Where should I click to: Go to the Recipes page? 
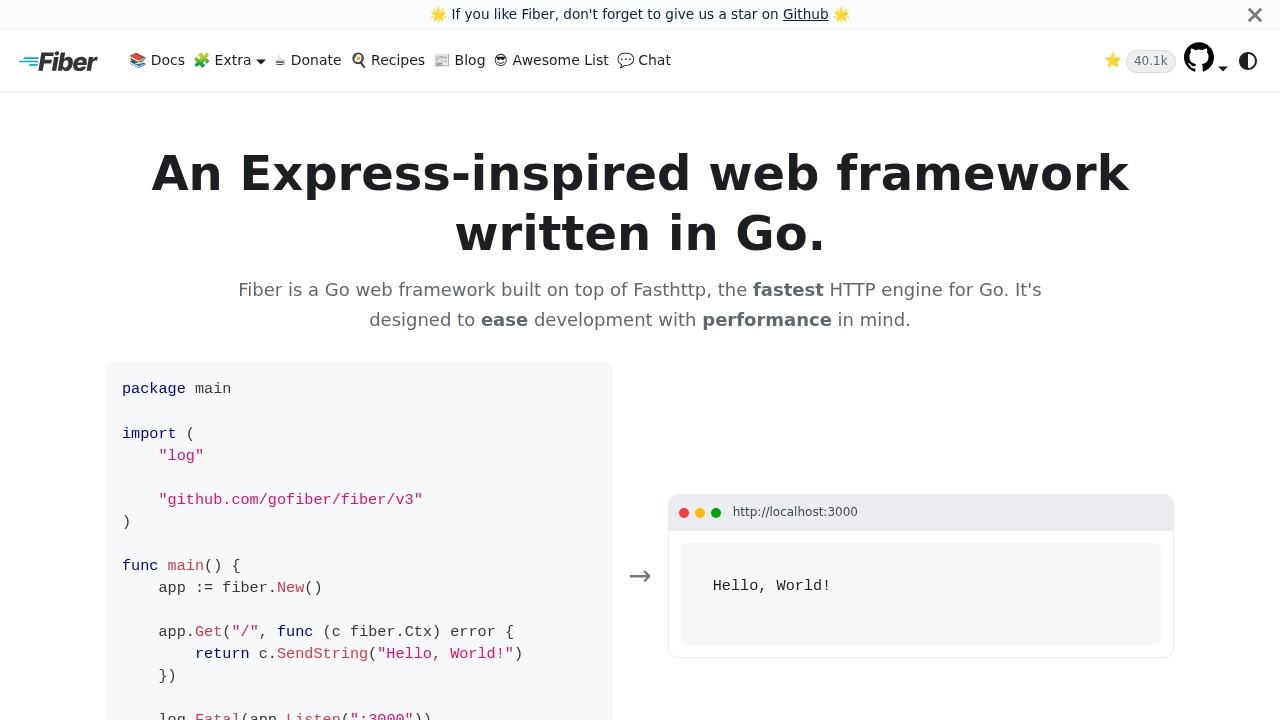click(x=388, y=60)
